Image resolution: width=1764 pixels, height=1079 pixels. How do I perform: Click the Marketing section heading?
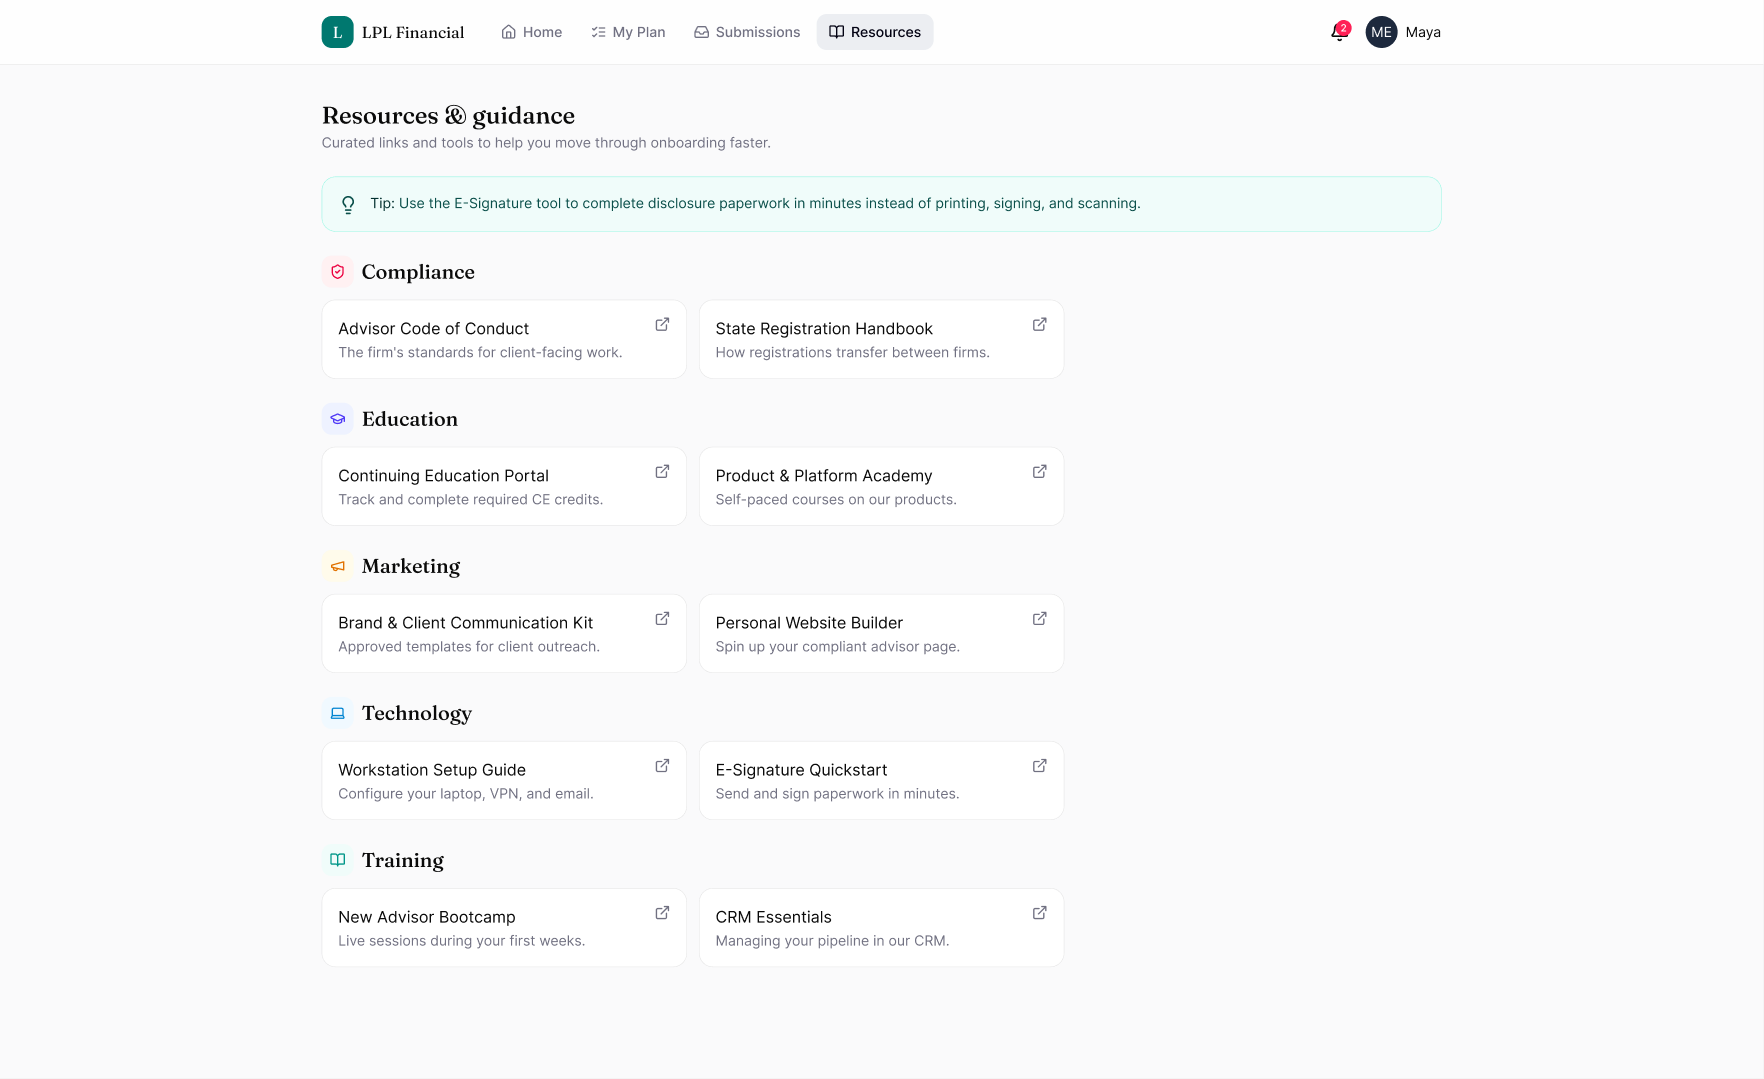411,566
